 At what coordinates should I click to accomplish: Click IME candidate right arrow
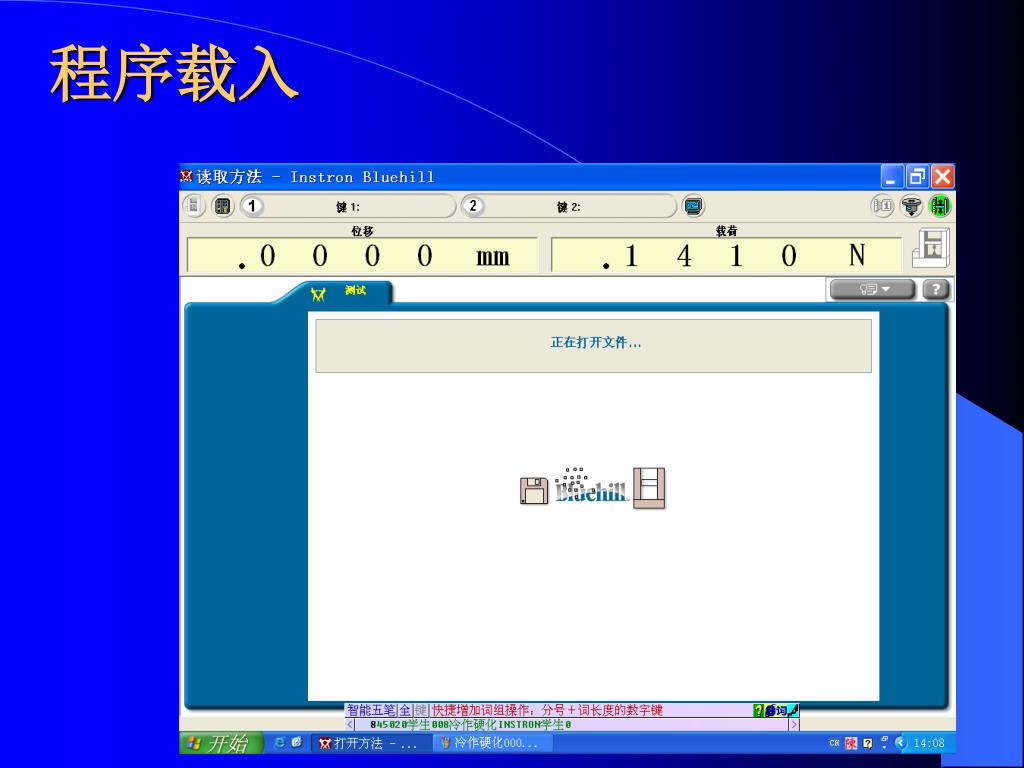794,724
